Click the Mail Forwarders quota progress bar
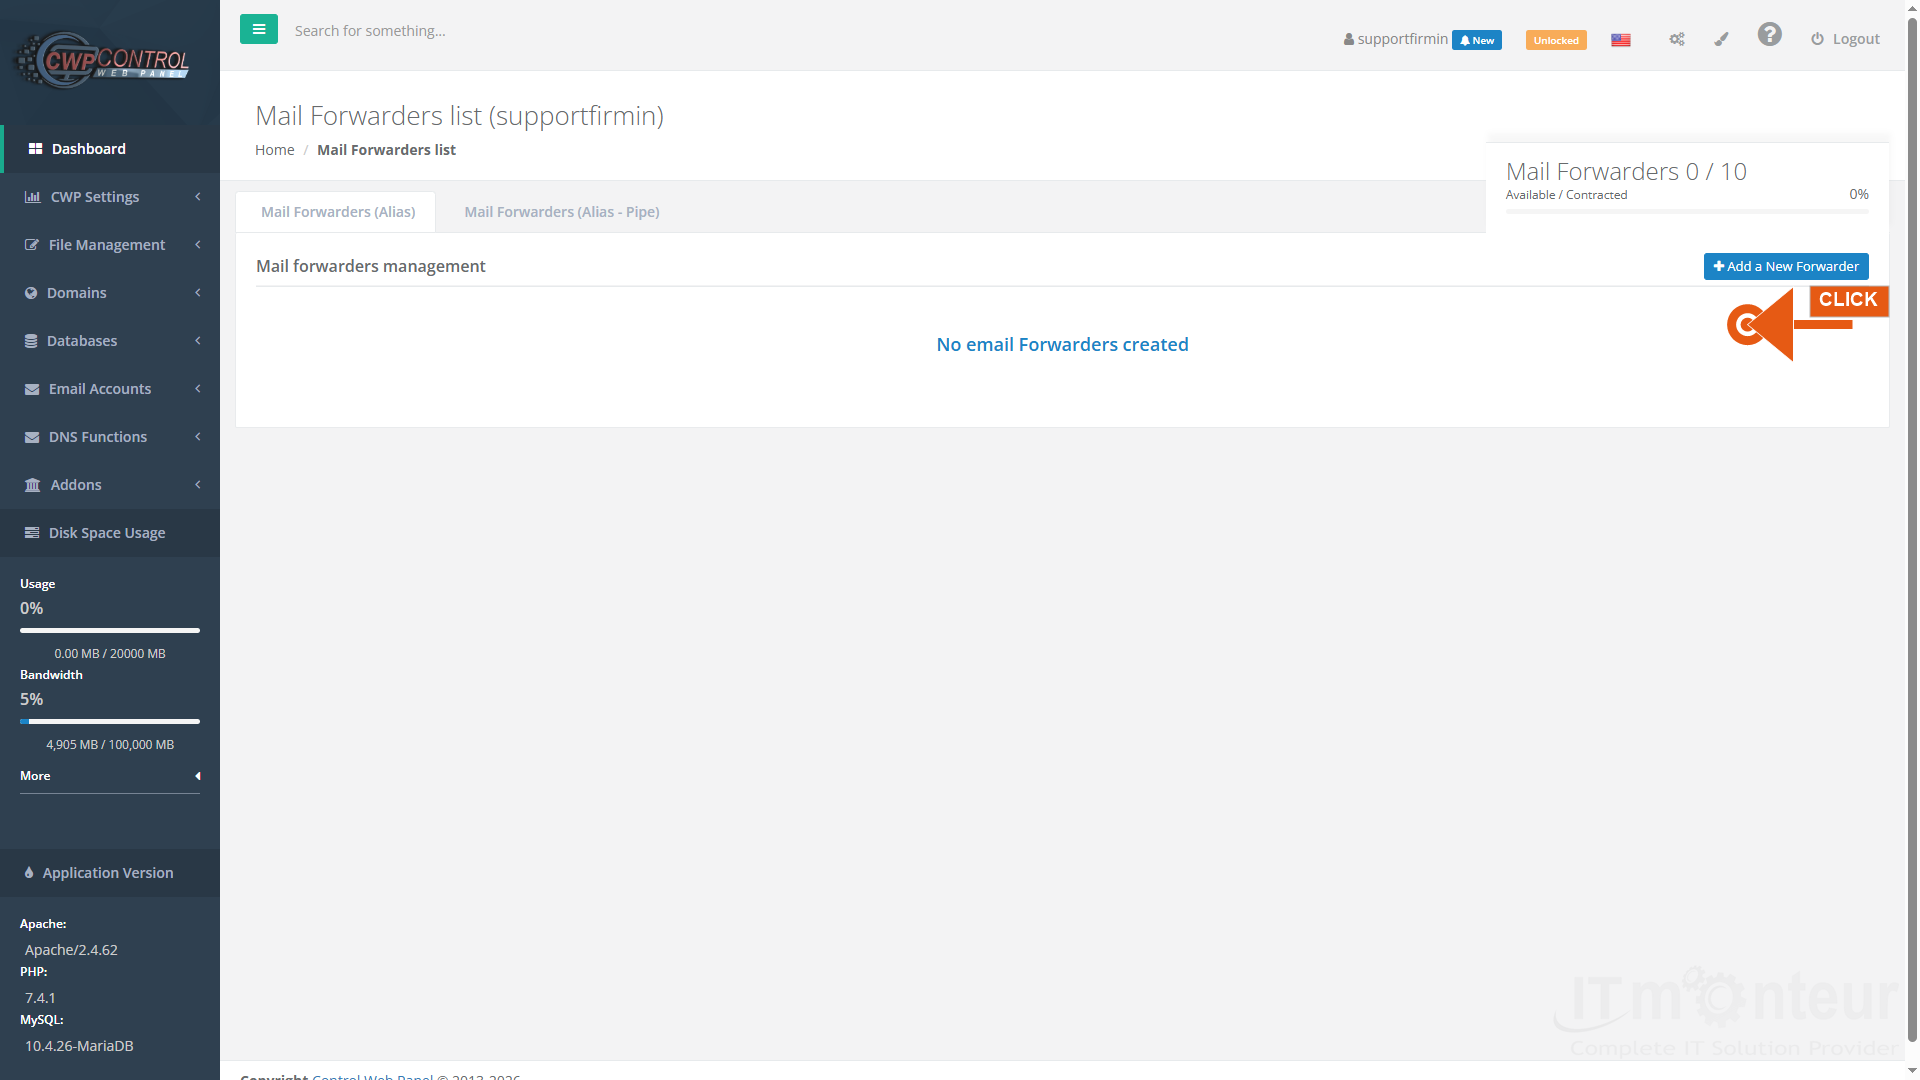 [x=1687, y=211]
